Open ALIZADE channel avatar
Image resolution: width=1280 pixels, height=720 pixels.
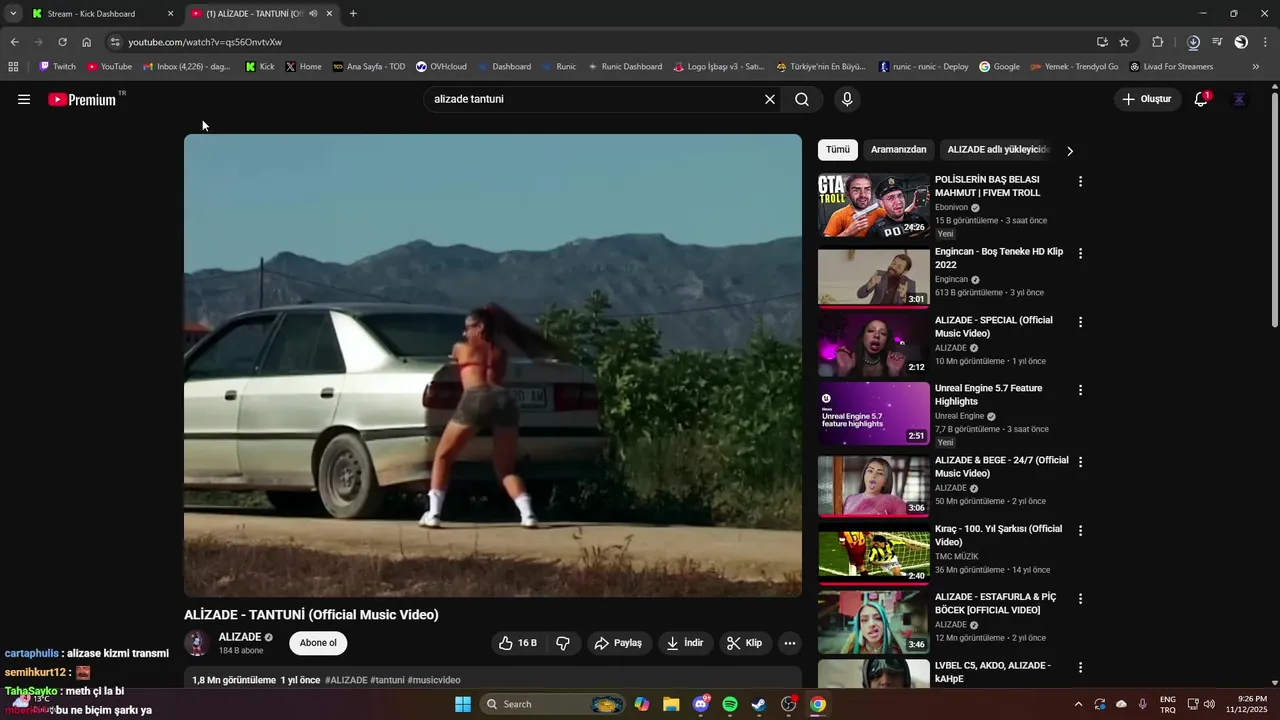click(197, 643)
